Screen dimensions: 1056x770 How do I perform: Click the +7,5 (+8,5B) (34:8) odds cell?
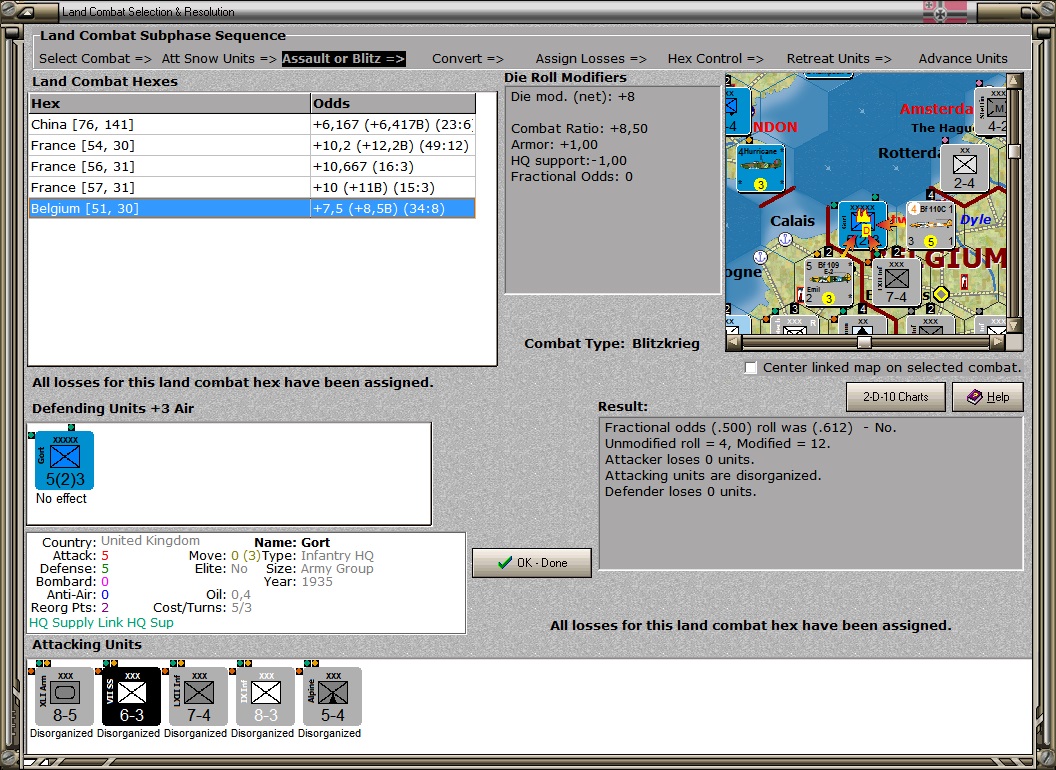[393, 208]
